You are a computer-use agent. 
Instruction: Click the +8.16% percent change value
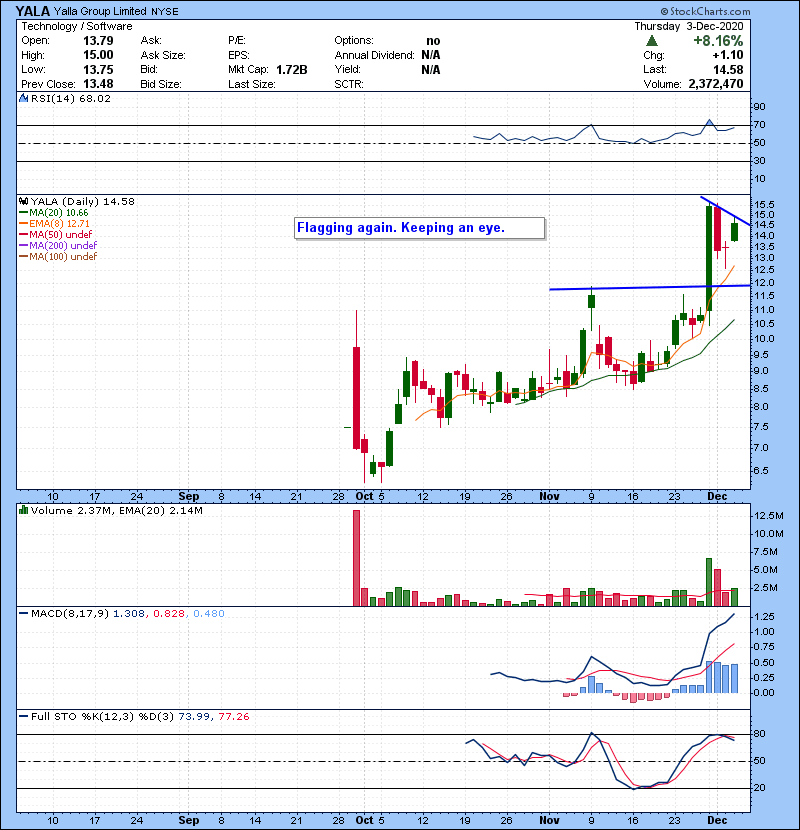[x=718, y=41]
